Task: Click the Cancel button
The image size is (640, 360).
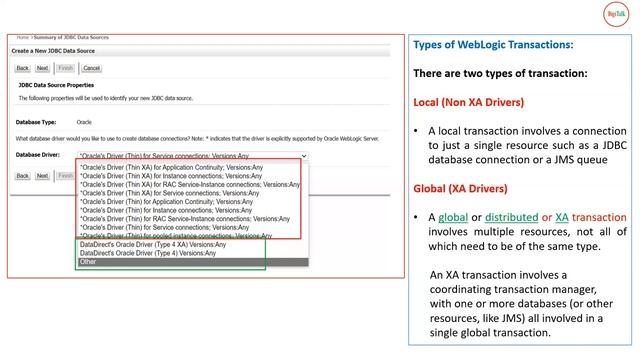Action: tap(91, 68)
